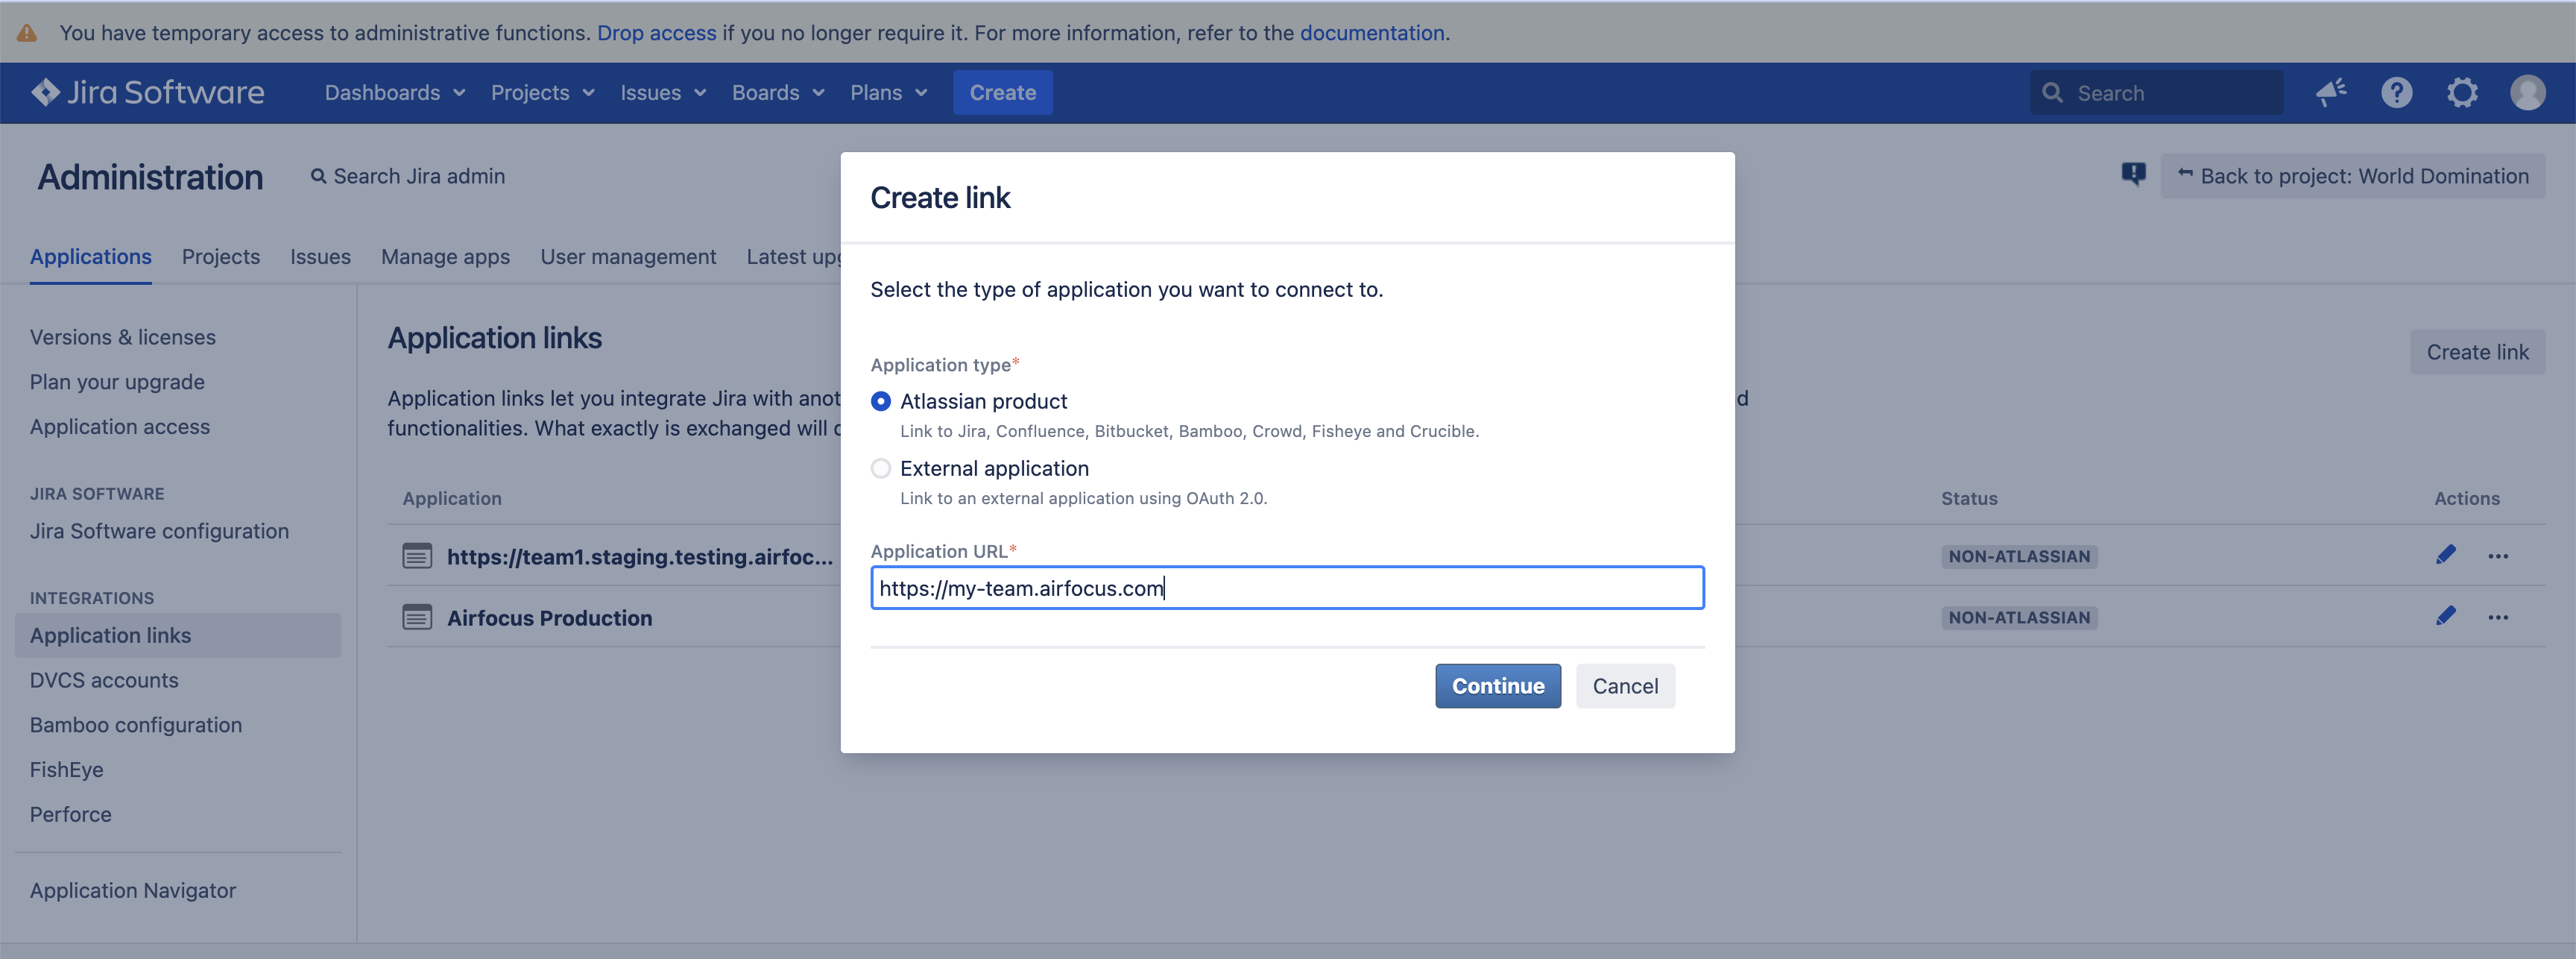Expand the Issues dropdown menu
Screen dimensions: 2576x959
pyautogui.click(x=663, y=93)
